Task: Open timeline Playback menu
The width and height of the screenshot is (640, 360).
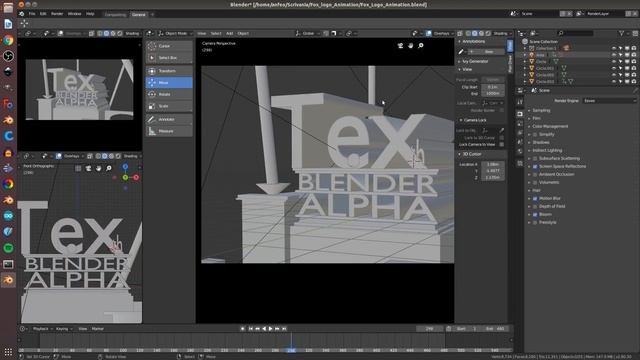Action: [x=42, y=329]
